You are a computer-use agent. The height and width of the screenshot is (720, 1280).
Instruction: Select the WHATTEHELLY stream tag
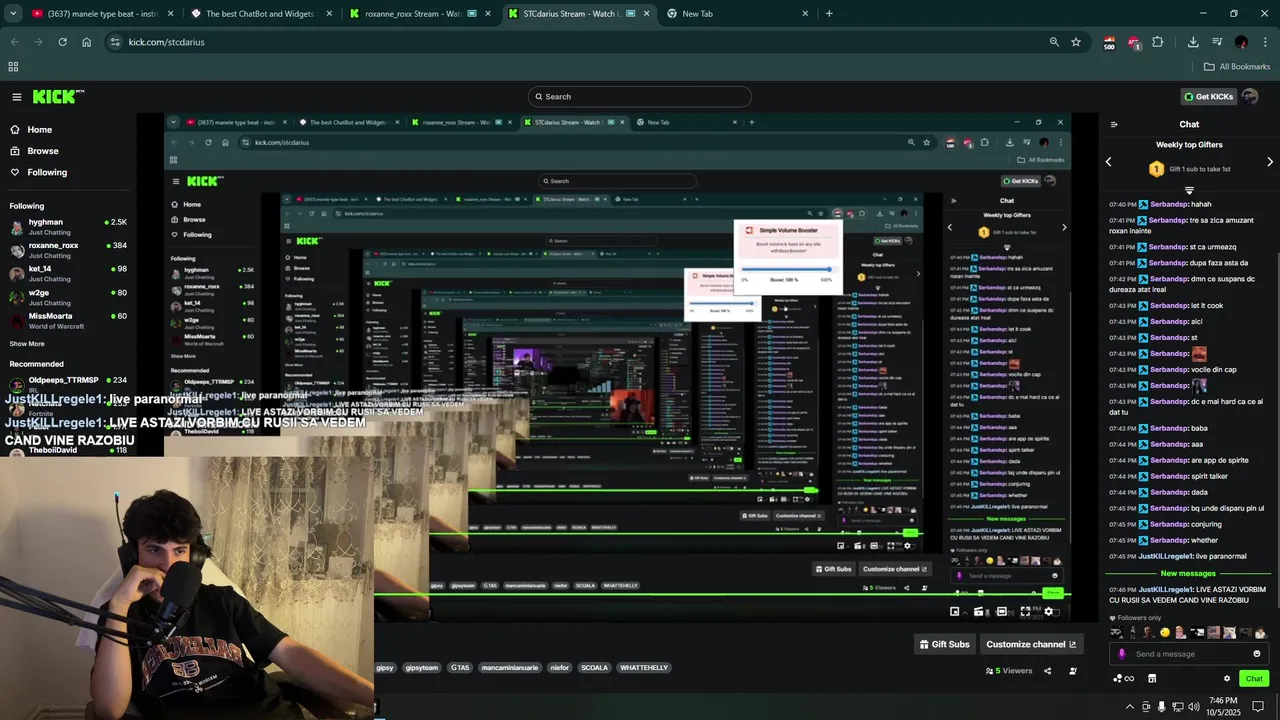tap(644, 668)
